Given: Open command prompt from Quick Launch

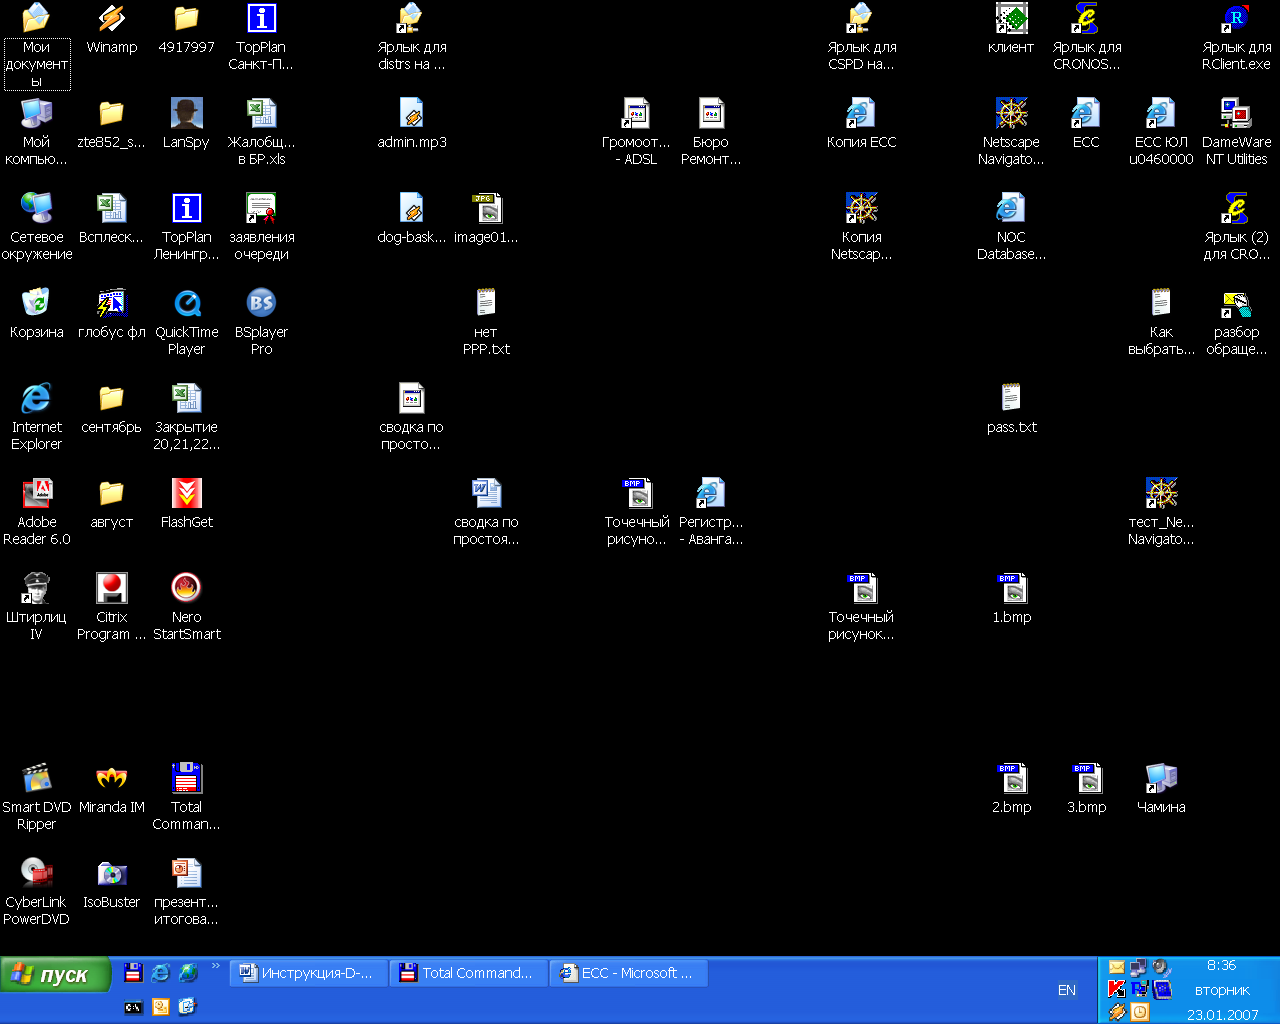Looking at the screenshot, I should tap(133, 1007).
